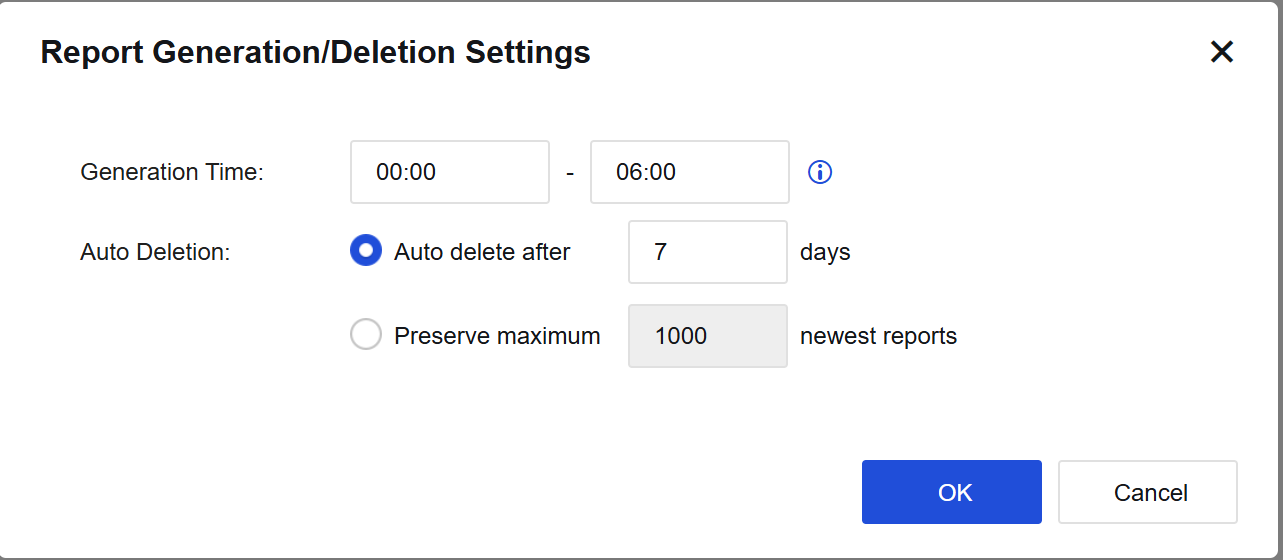Click the dialog title text
This screenshot has width=1283, height=560.
[315, 52]
